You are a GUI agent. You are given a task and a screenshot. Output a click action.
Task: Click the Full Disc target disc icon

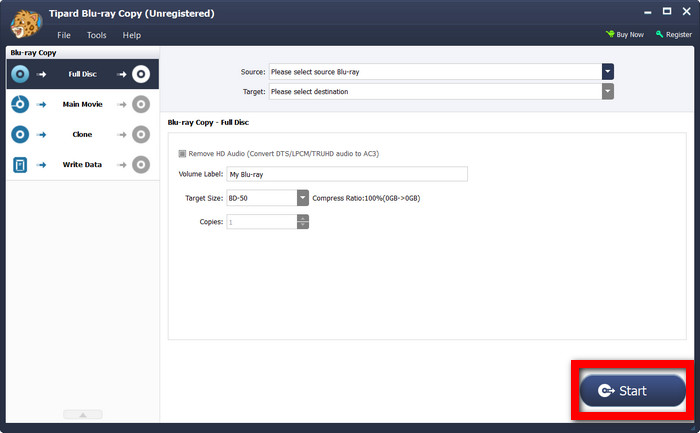tap(141, 74)
